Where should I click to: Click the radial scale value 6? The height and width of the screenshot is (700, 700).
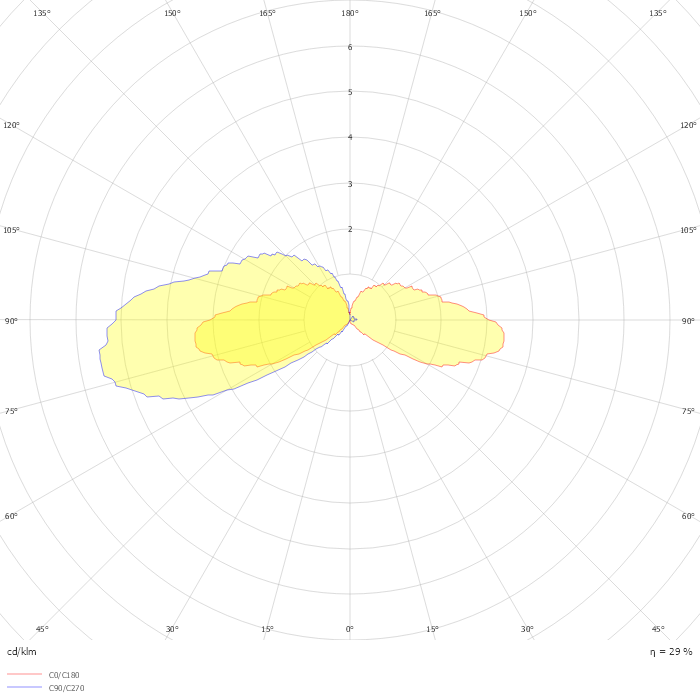pyautogui.click(x=350, y=47)
